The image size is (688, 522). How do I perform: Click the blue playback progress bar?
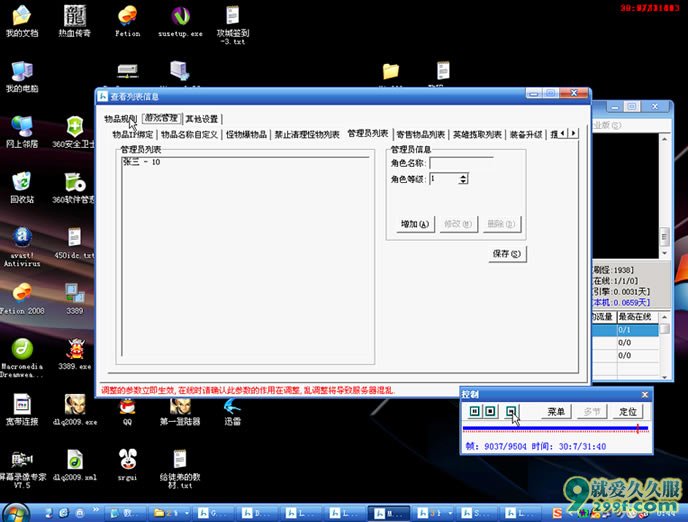coord(555,428)
